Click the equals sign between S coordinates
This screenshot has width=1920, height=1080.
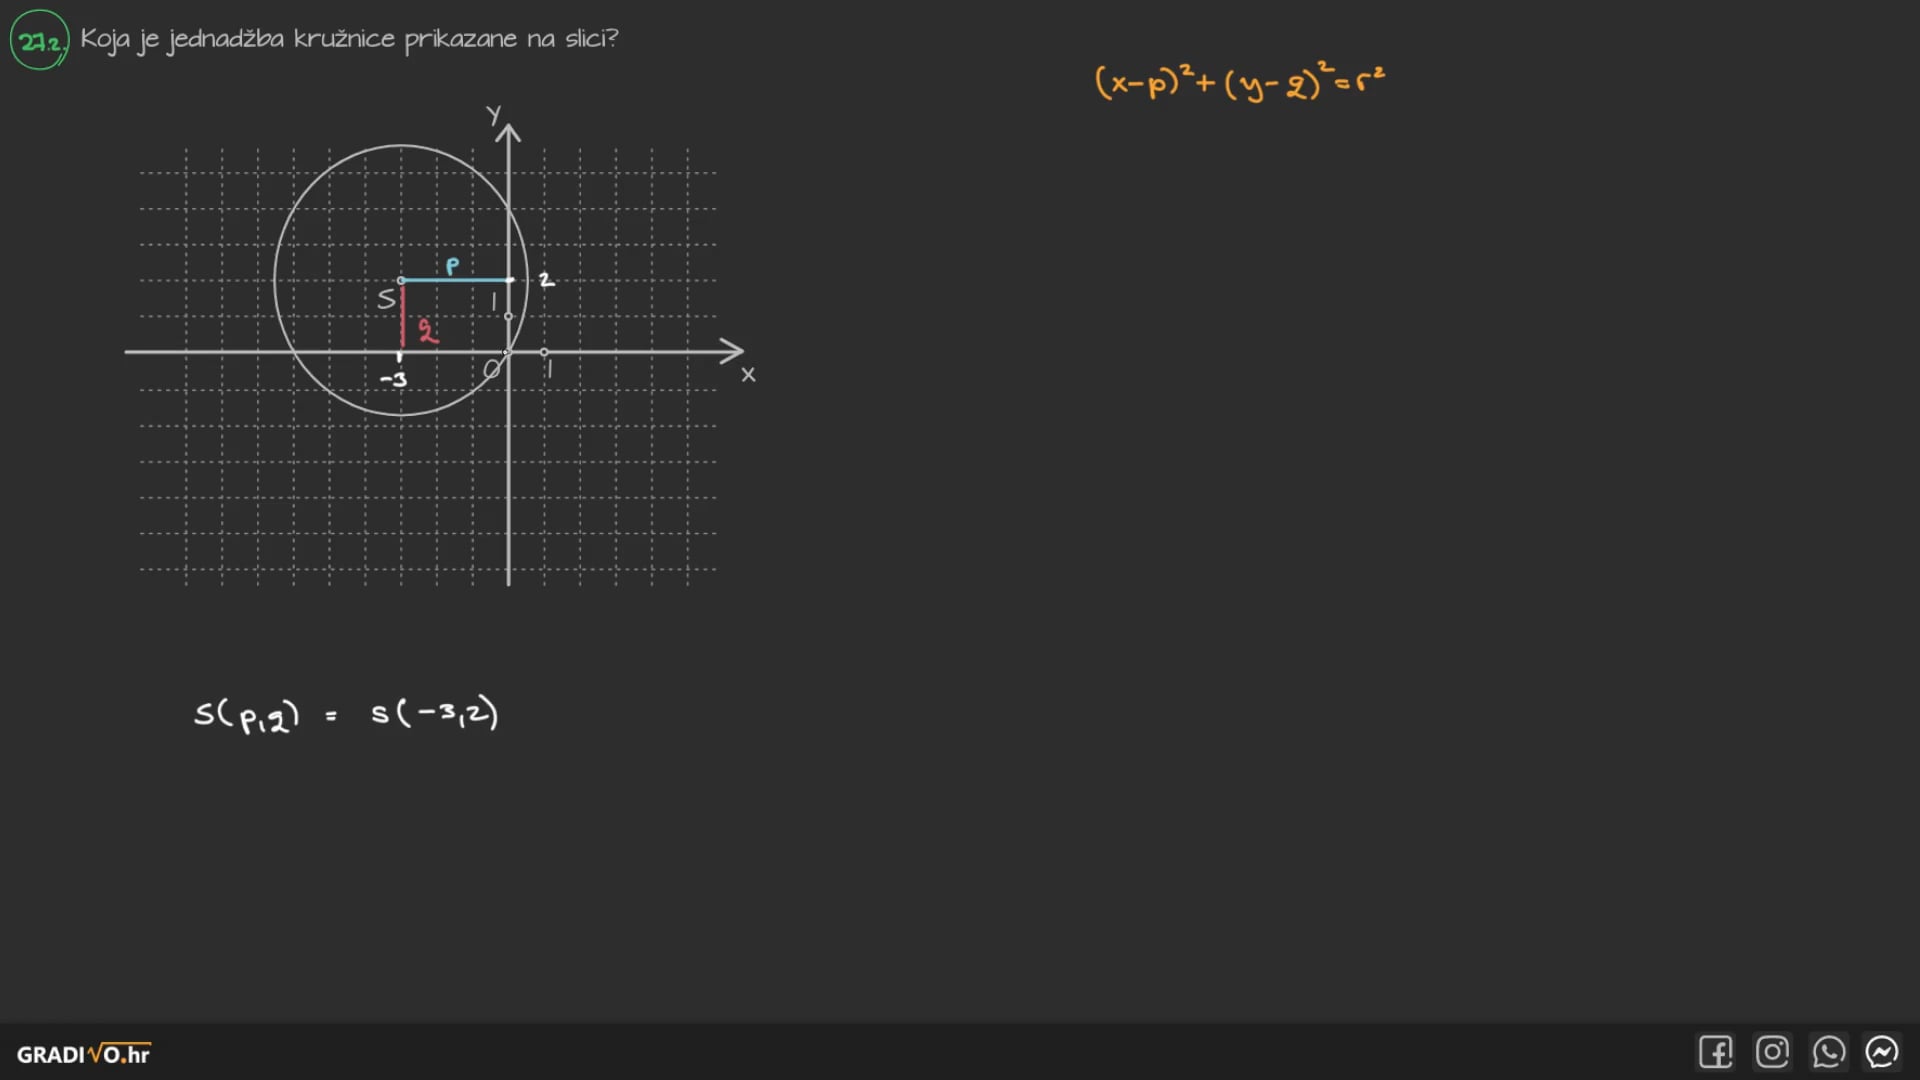pos(331,716)
